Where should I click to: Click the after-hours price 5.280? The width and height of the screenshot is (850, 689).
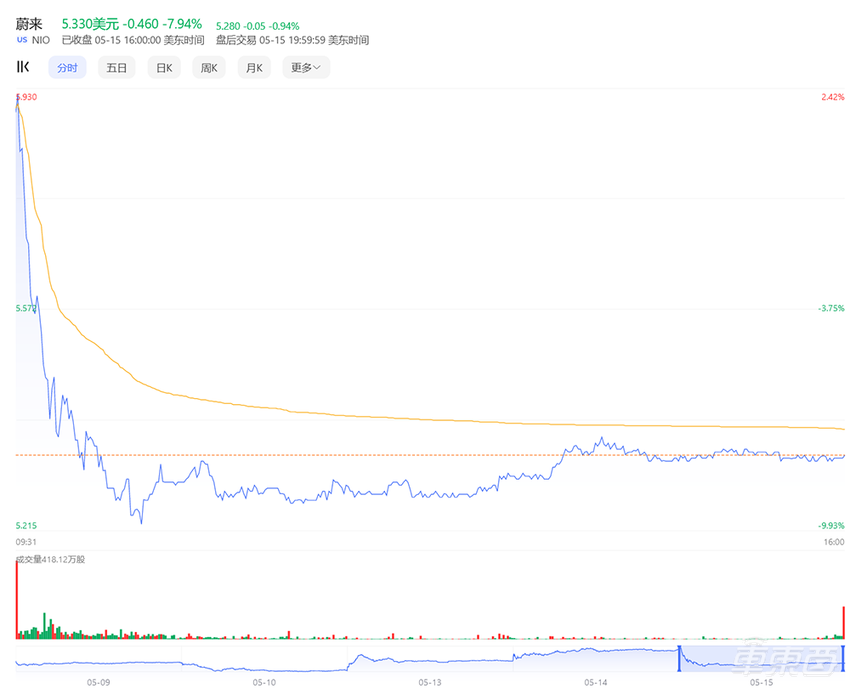click(231, 24)
